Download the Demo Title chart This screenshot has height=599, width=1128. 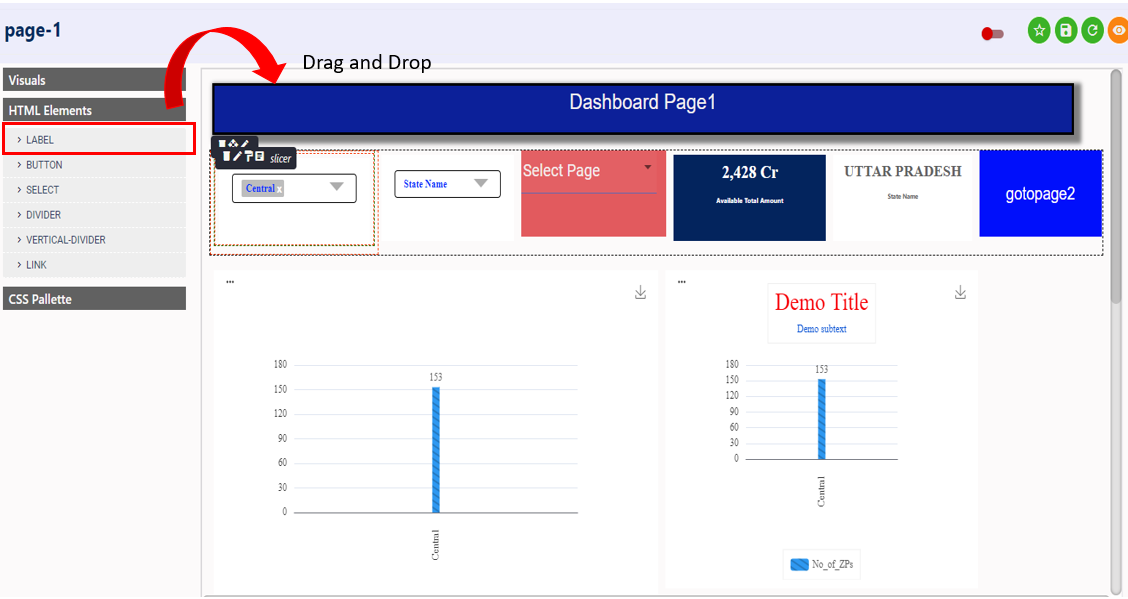click(x=960, y=293)
